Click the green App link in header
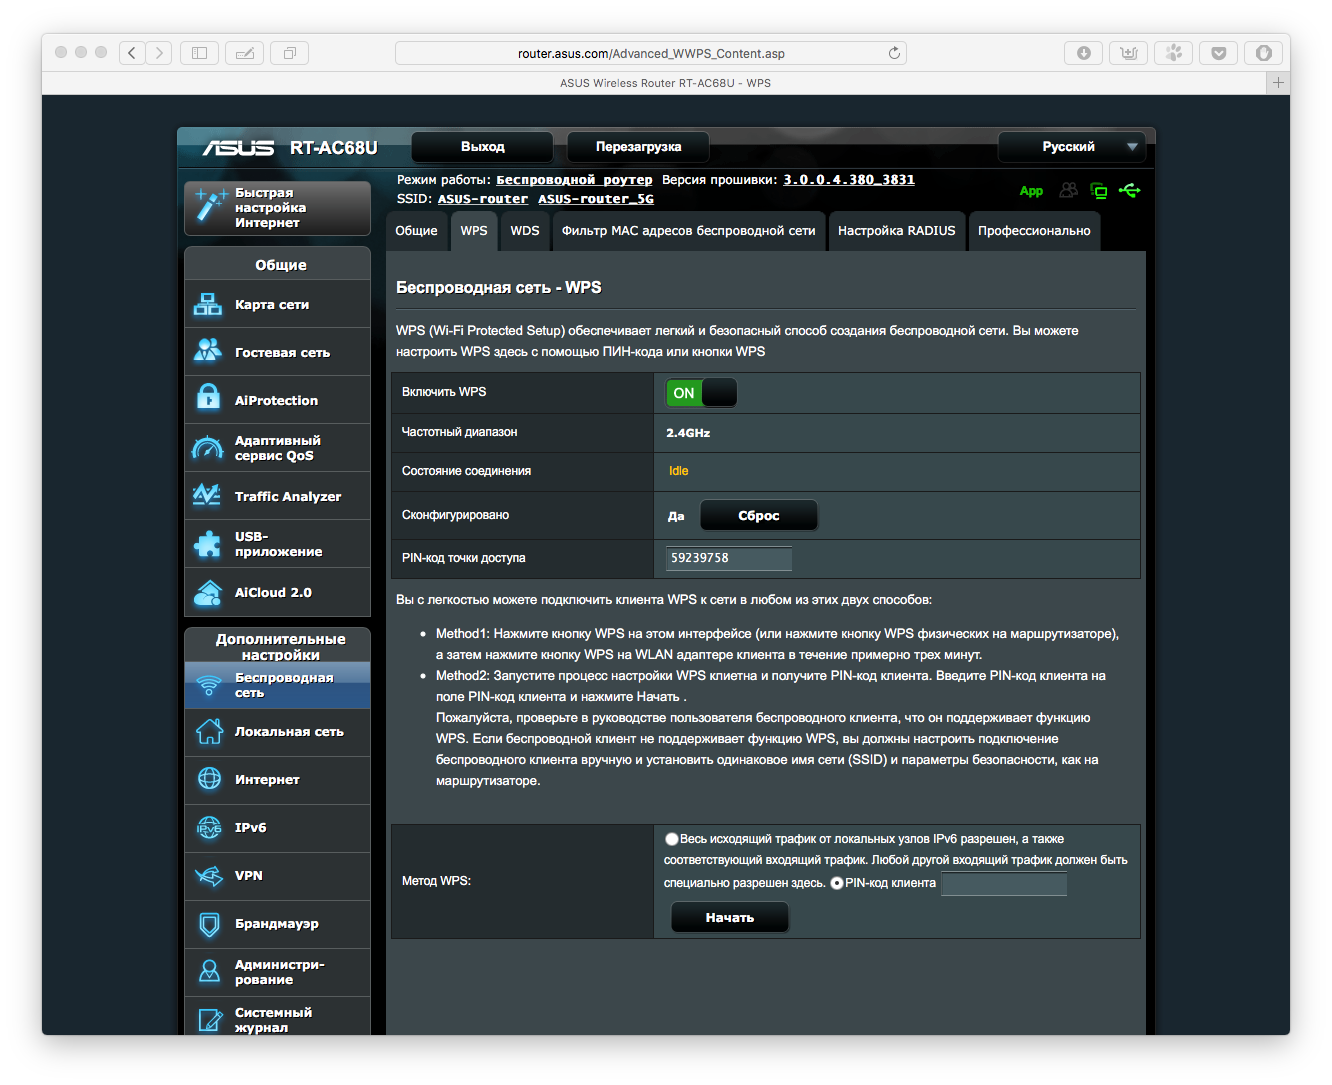Screen dimensions: 1332x1085 [1031, 191]
